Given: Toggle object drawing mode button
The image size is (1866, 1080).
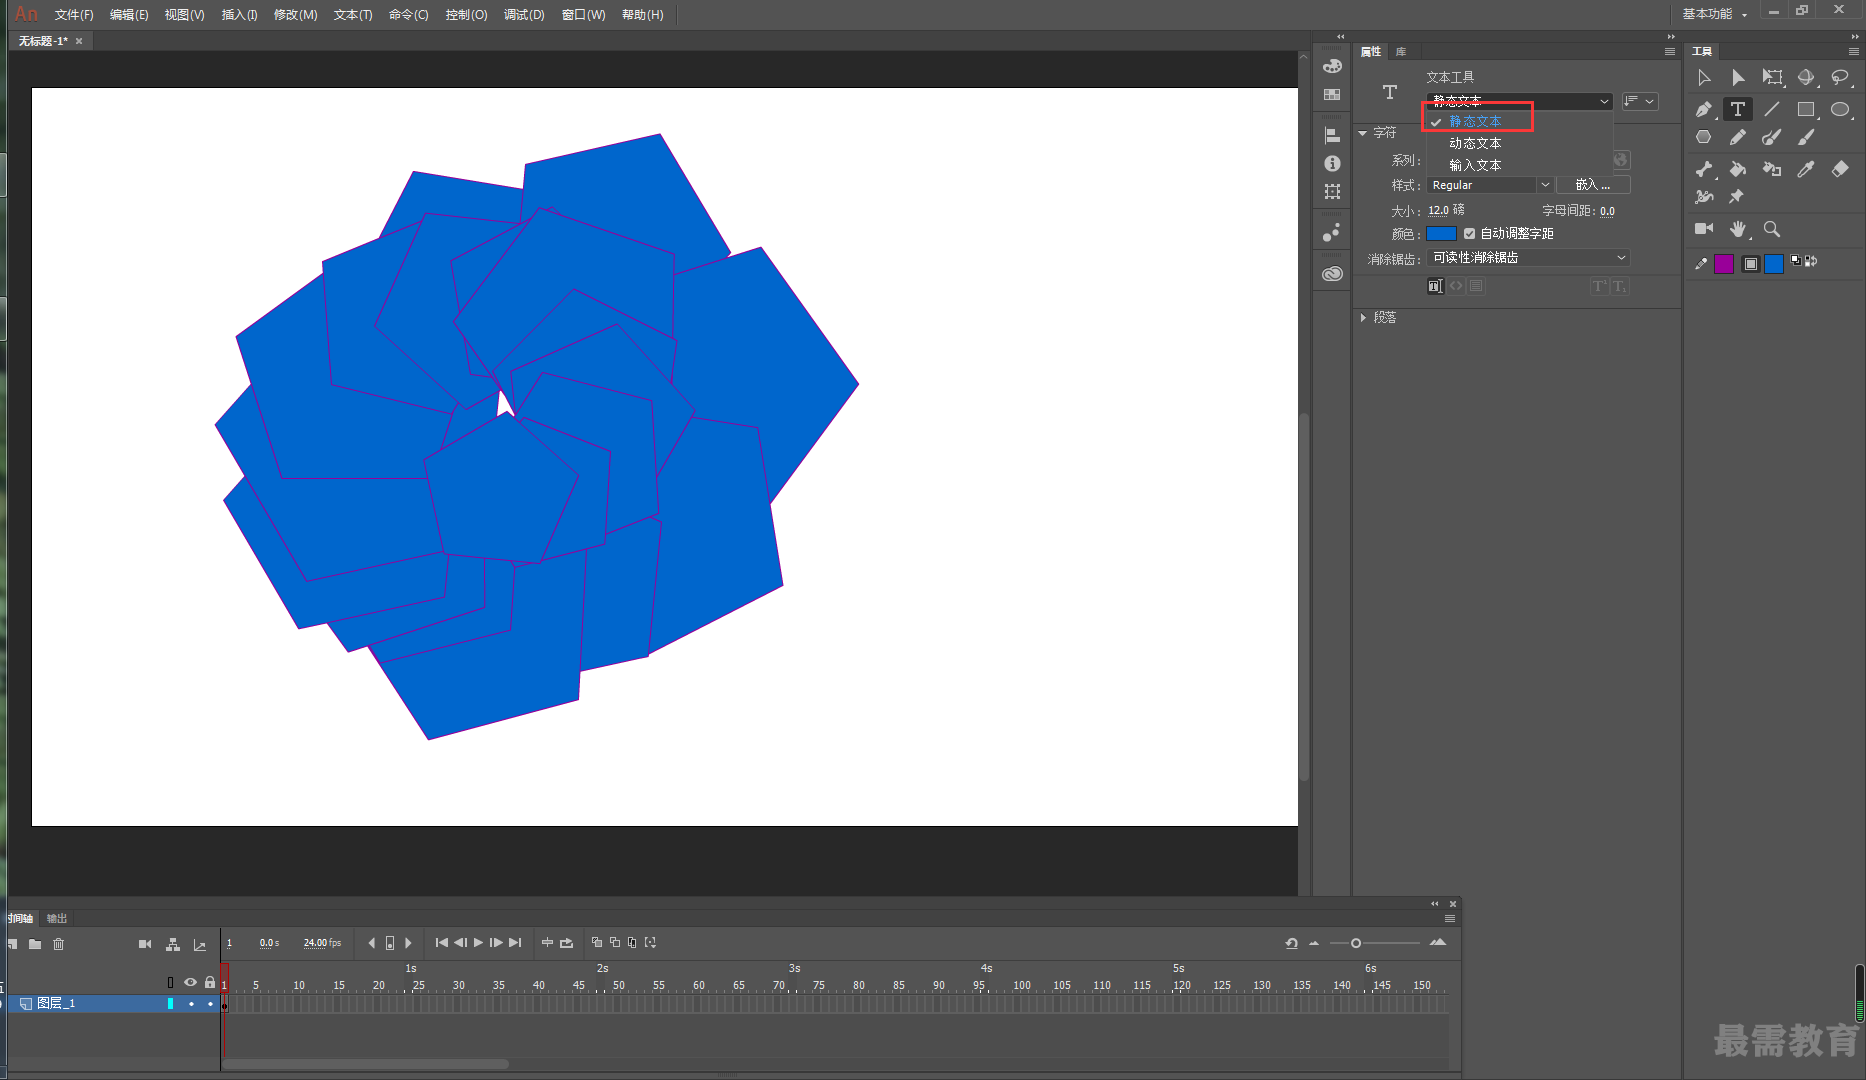Looking at the screenshot, I should click(1750, 264).
